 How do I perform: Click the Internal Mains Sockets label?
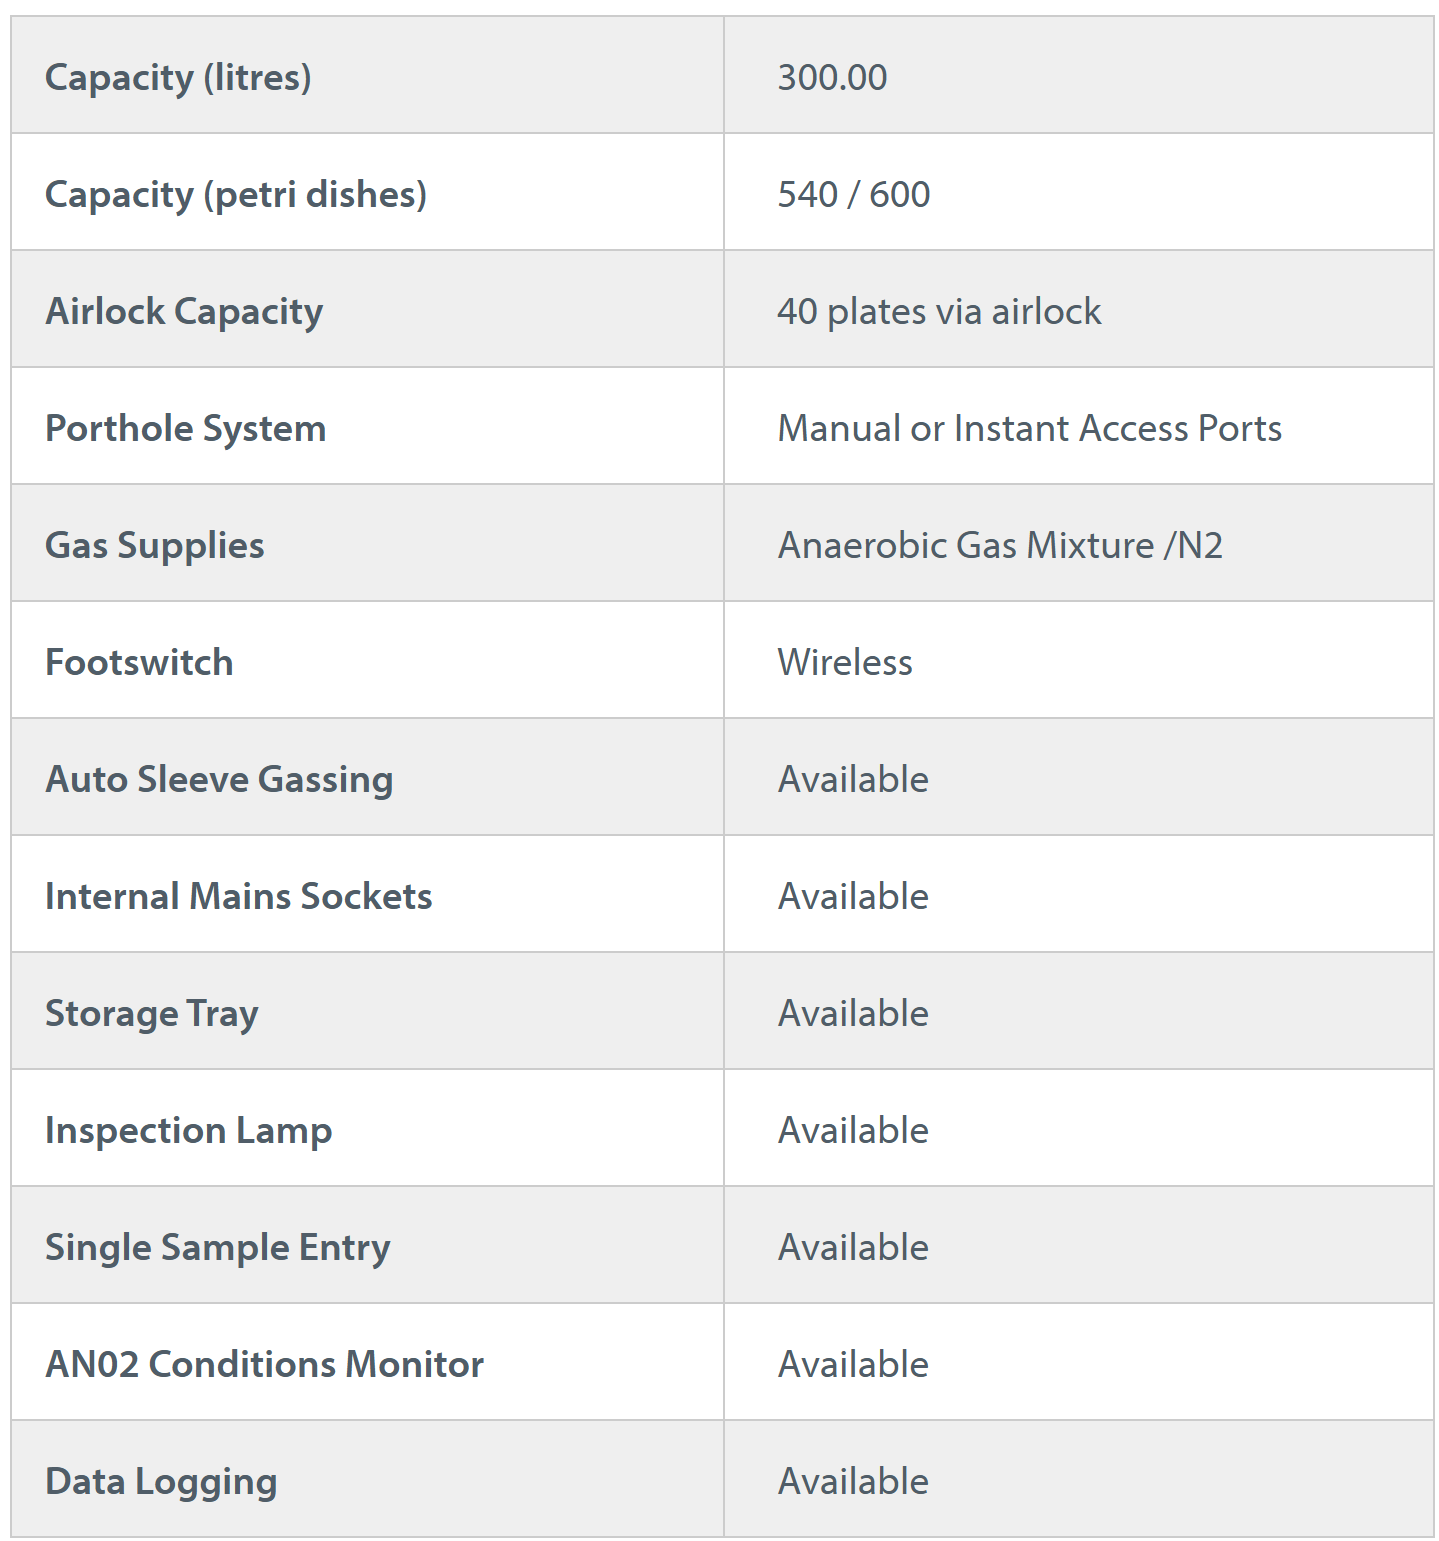239,896
